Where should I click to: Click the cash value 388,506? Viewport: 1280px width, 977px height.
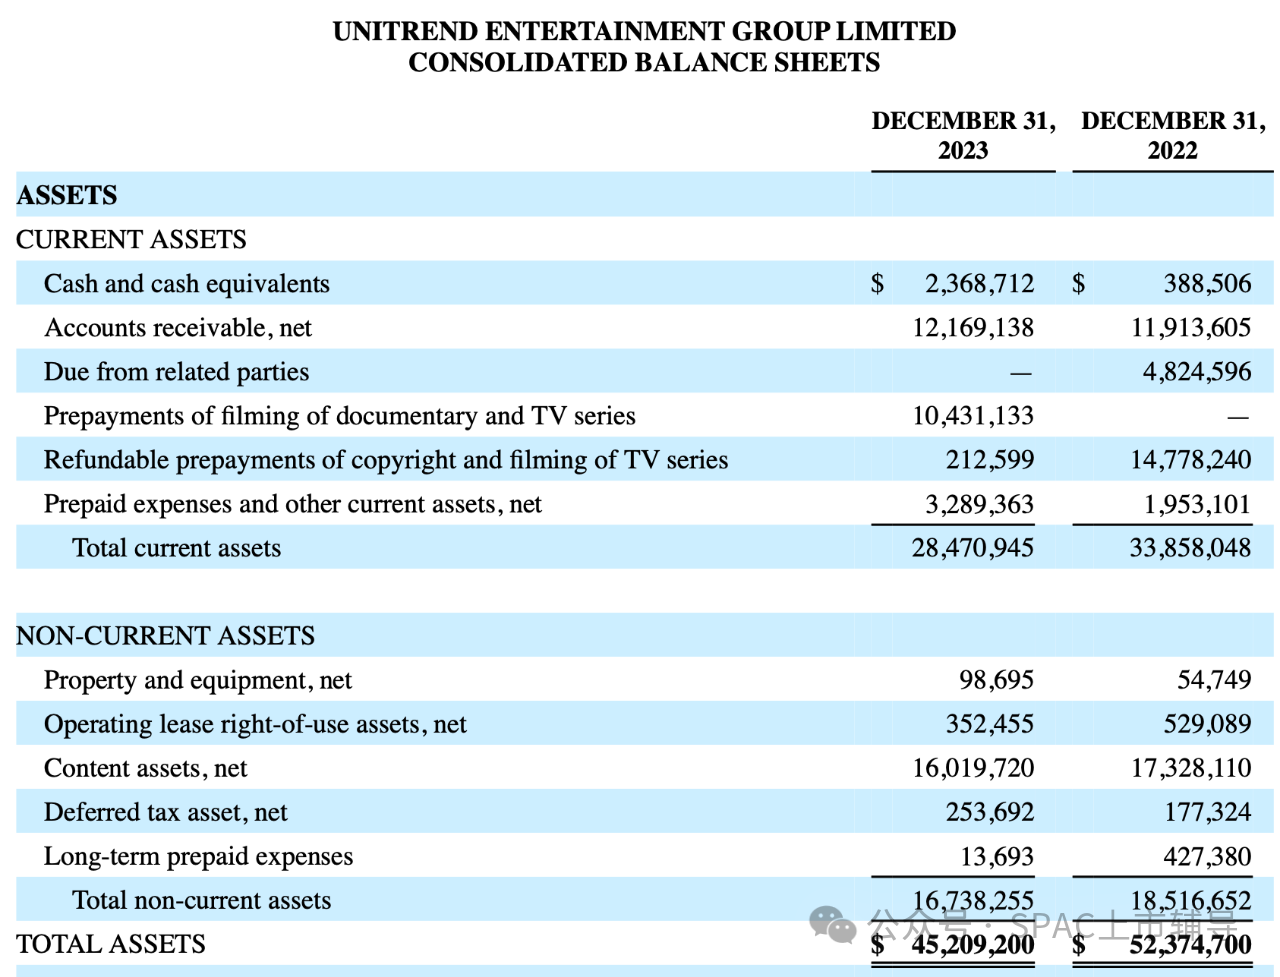click(1207, 284)
